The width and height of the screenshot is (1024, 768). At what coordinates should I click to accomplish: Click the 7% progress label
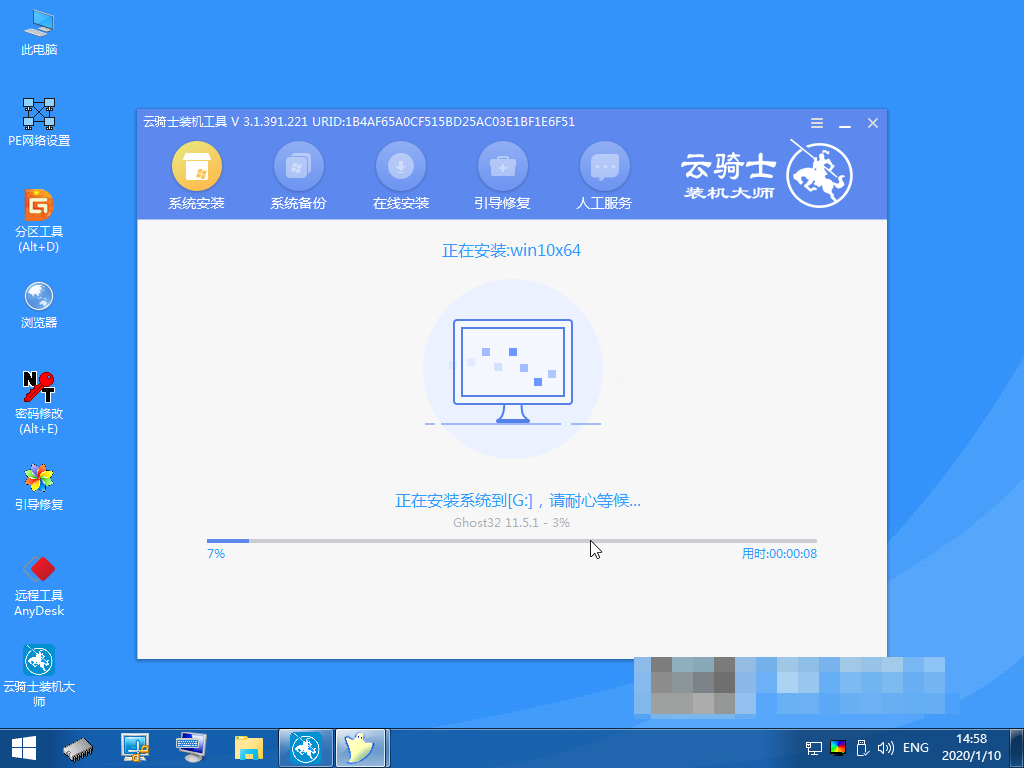click(x=216, y=554)
